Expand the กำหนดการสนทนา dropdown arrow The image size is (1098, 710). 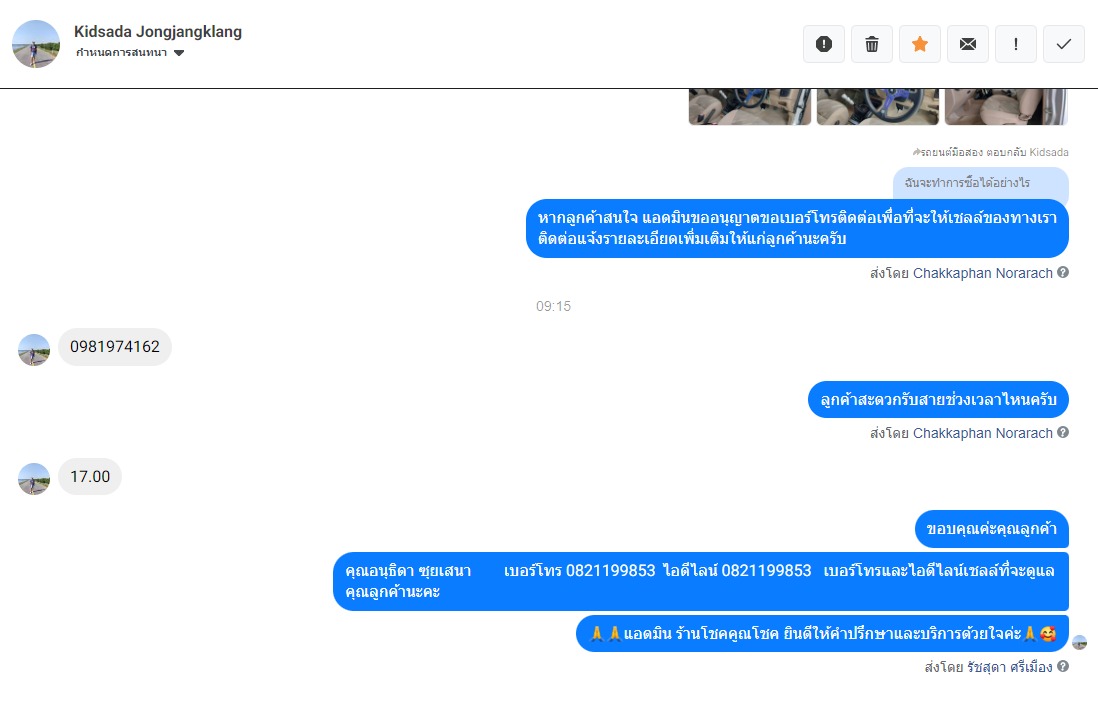[x=179, y=53]
